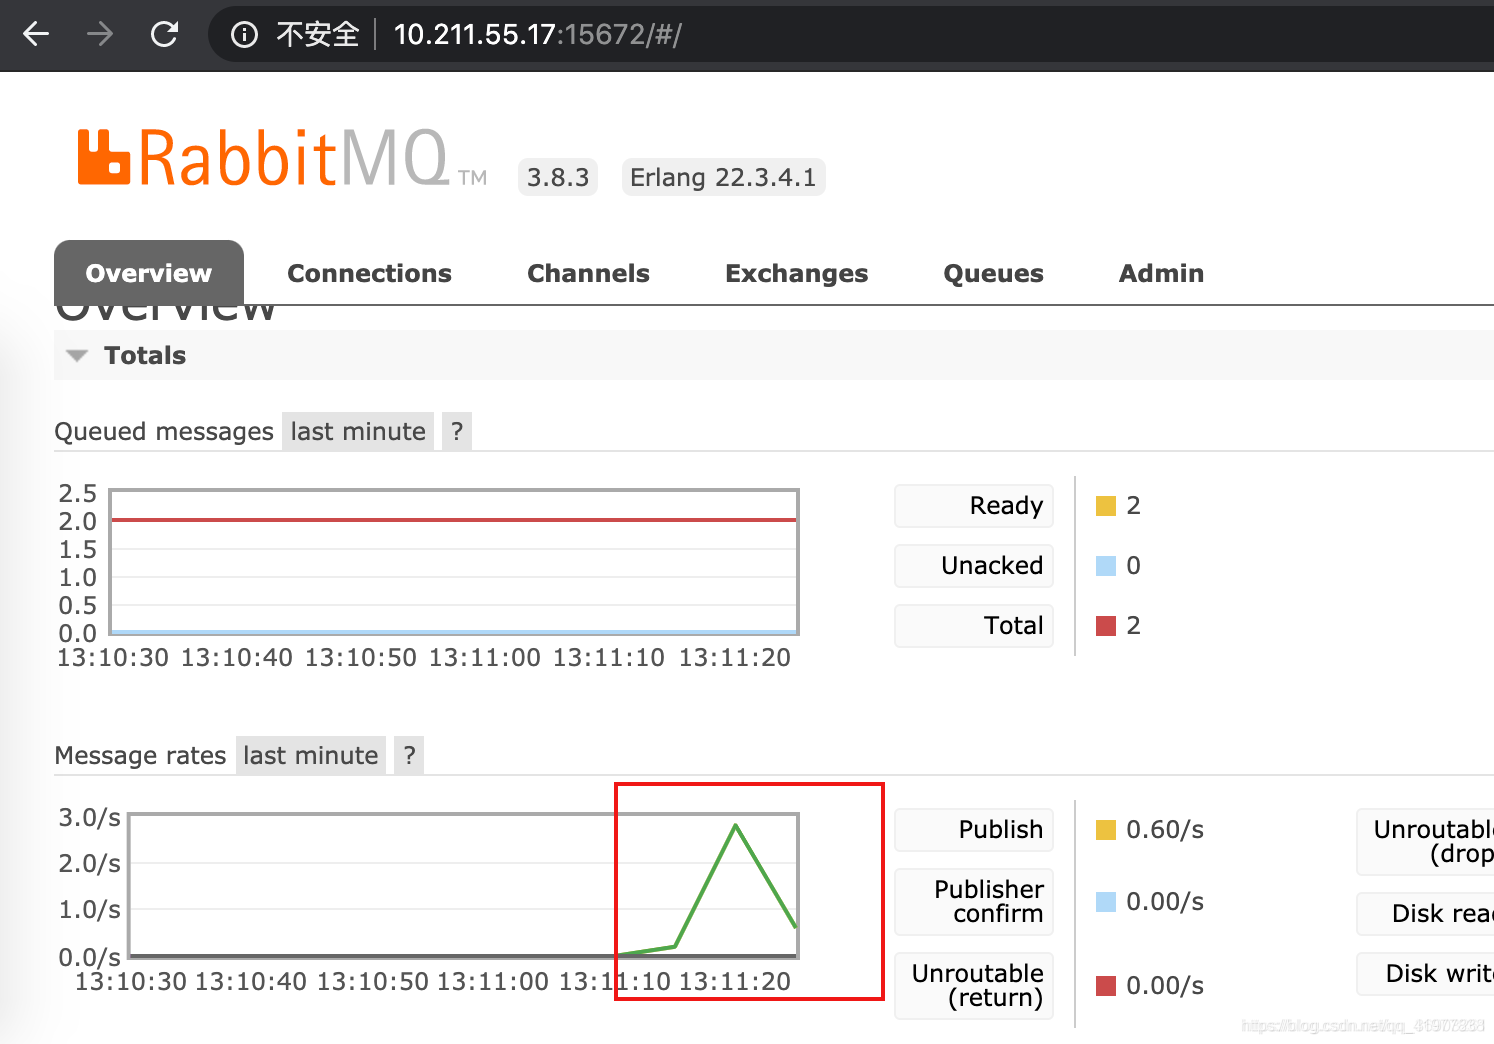The width and height of the screenshot is (1494, 1044).
Task: Click the Unroutable (drop) legend label
Action: (1426, 841)
